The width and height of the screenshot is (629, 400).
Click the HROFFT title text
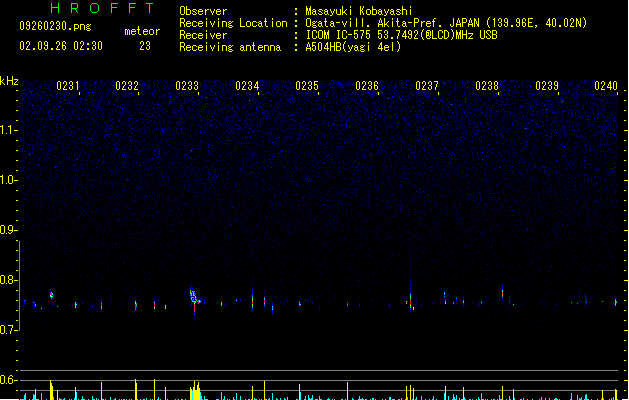(x=102, y=8)
